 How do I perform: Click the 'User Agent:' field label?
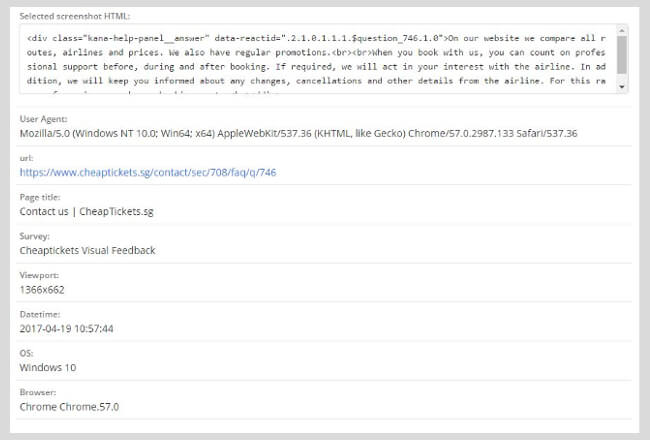pyautogui.click(x=43, y=119)
